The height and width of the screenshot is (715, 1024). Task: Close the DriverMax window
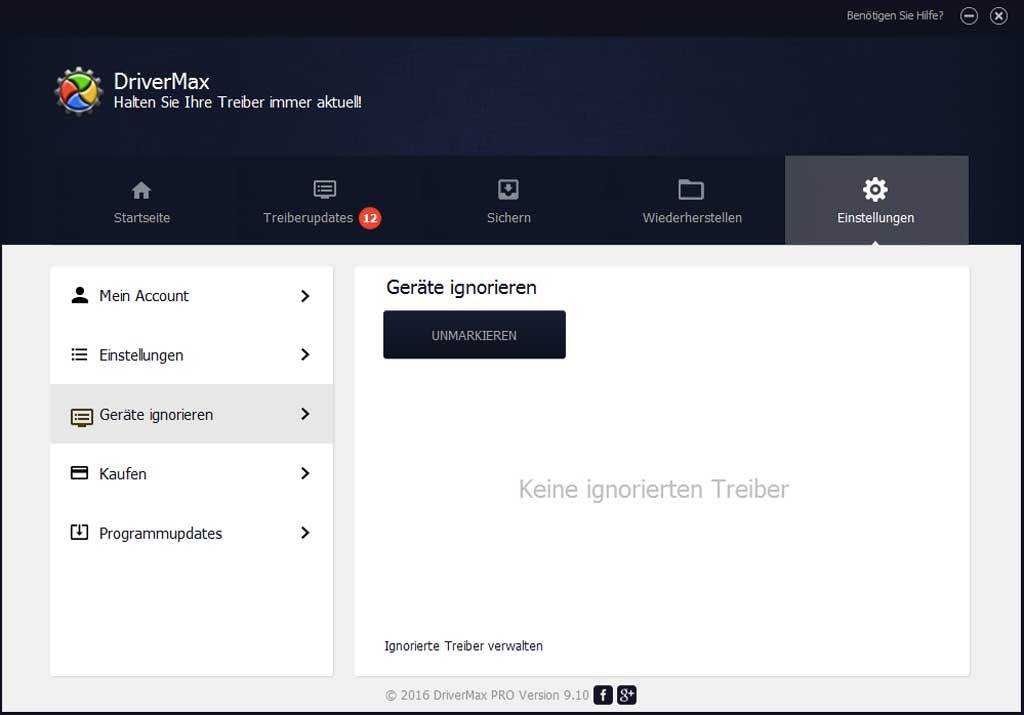[999, 16]
